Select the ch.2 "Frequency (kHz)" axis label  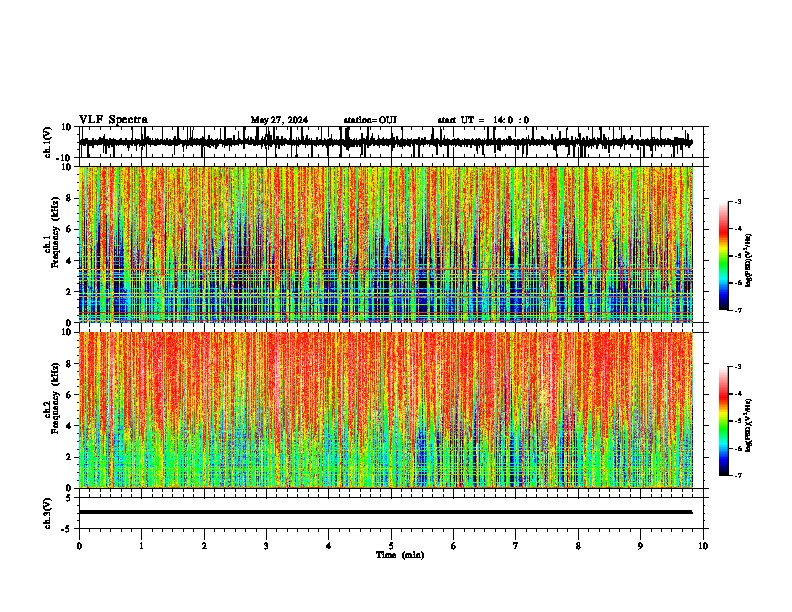56,398
